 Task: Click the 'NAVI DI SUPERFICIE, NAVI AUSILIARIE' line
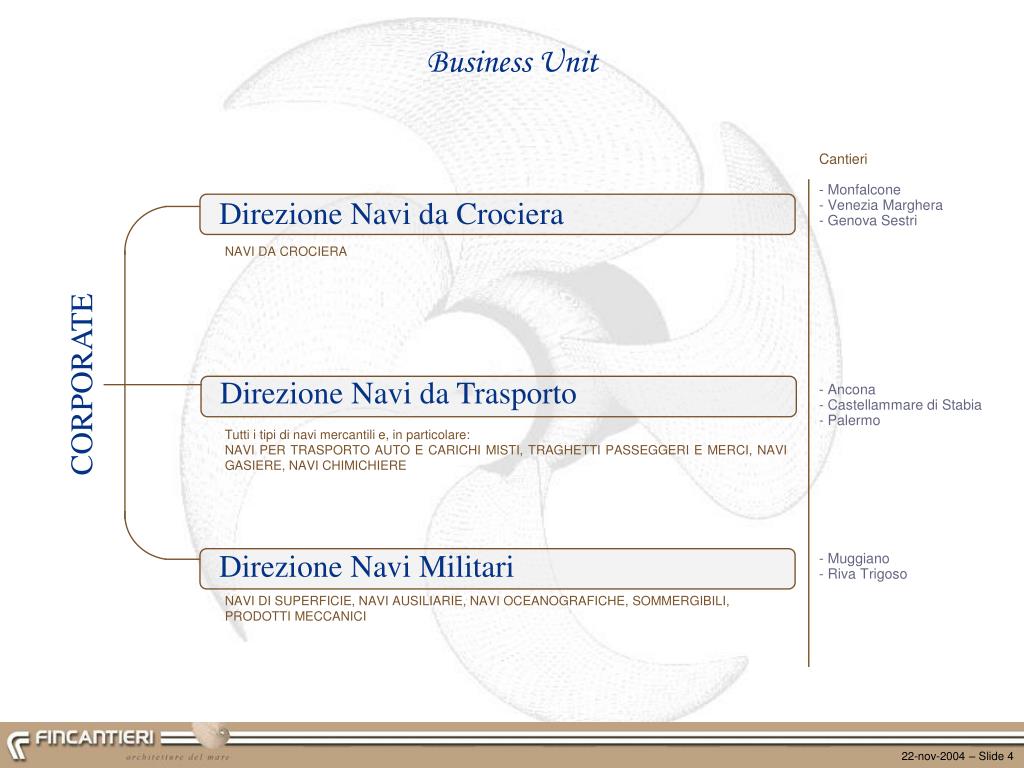477,601
